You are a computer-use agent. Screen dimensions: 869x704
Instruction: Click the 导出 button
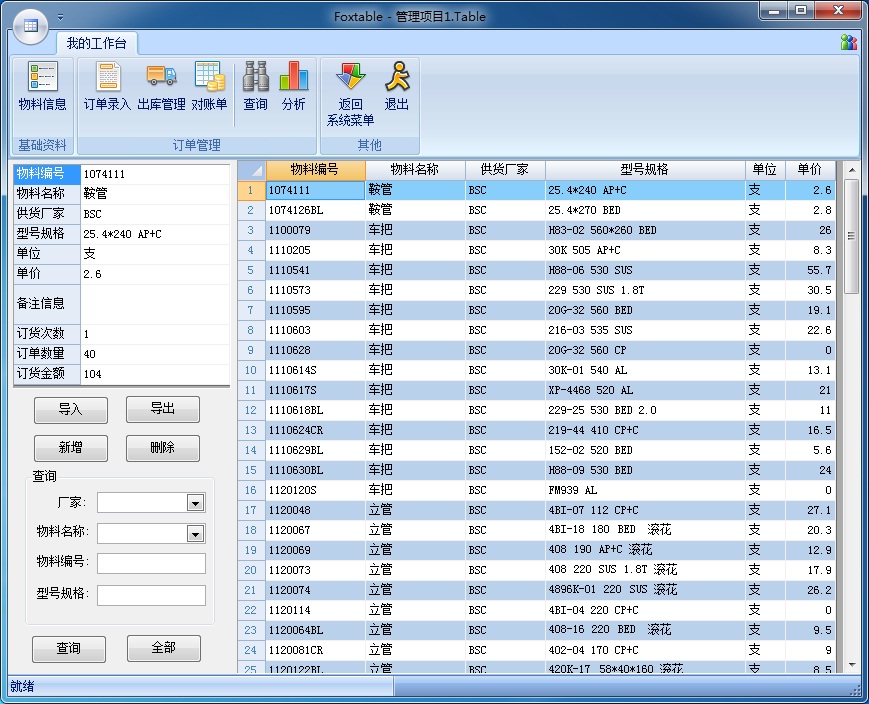pyautogui.click(x=163, y=409)
